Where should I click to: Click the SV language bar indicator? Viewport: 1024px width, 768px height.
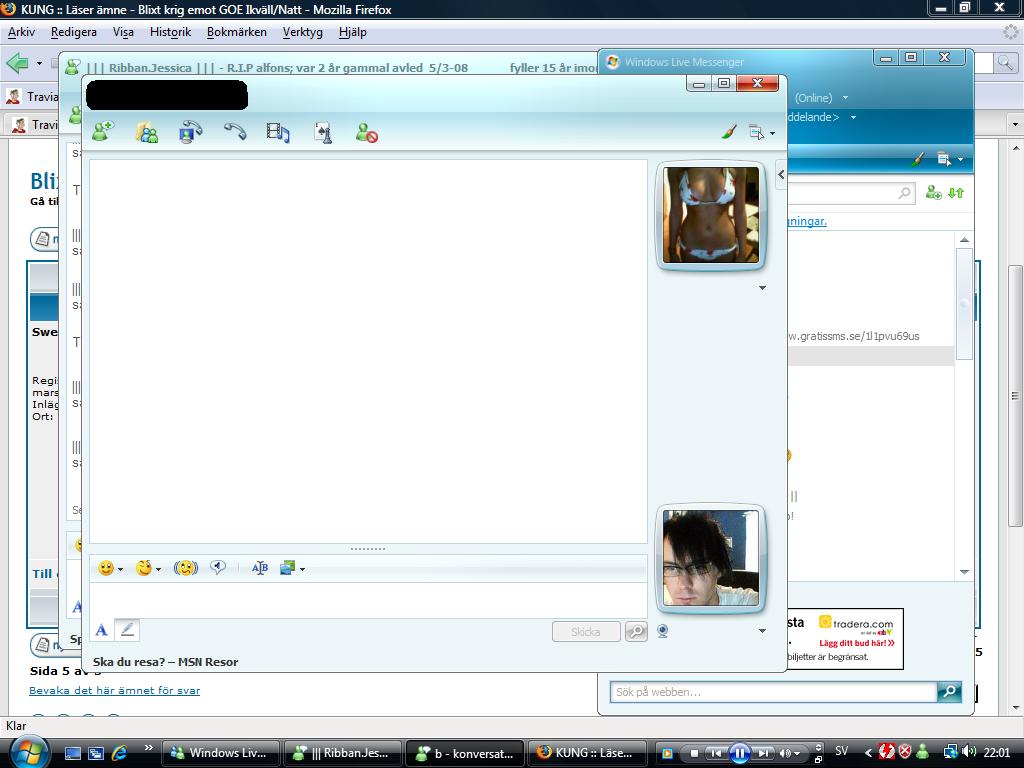[842, 751]
